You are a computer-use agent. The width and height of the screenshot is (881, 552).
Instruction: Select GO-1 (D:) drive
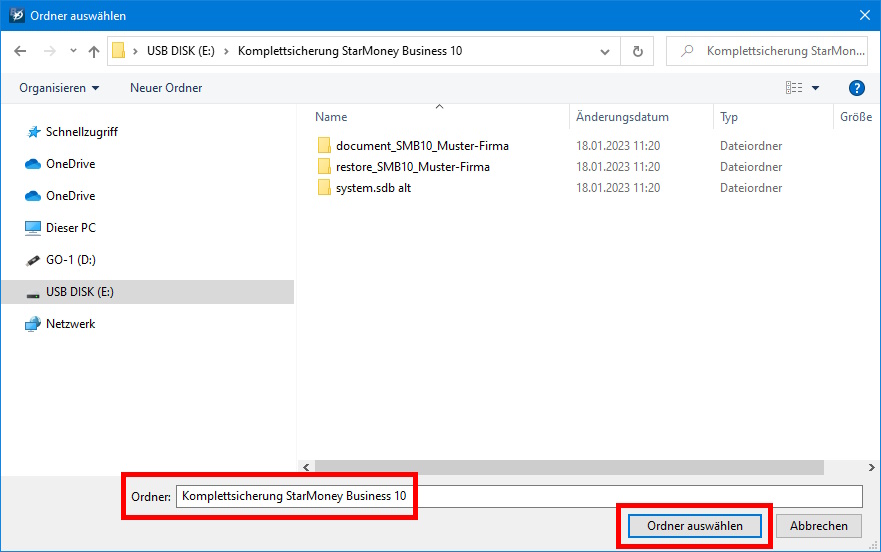coord(70,260)
